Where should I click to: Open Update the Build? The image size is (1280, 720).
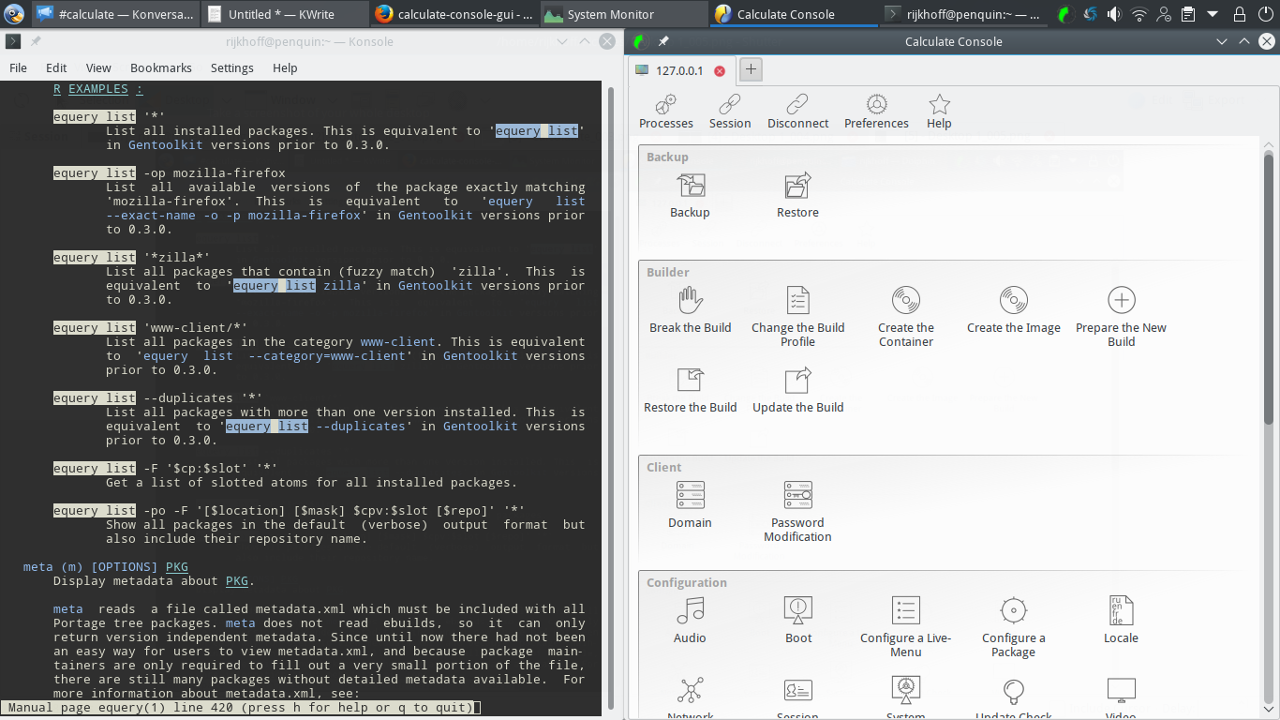tap(798, 390)
